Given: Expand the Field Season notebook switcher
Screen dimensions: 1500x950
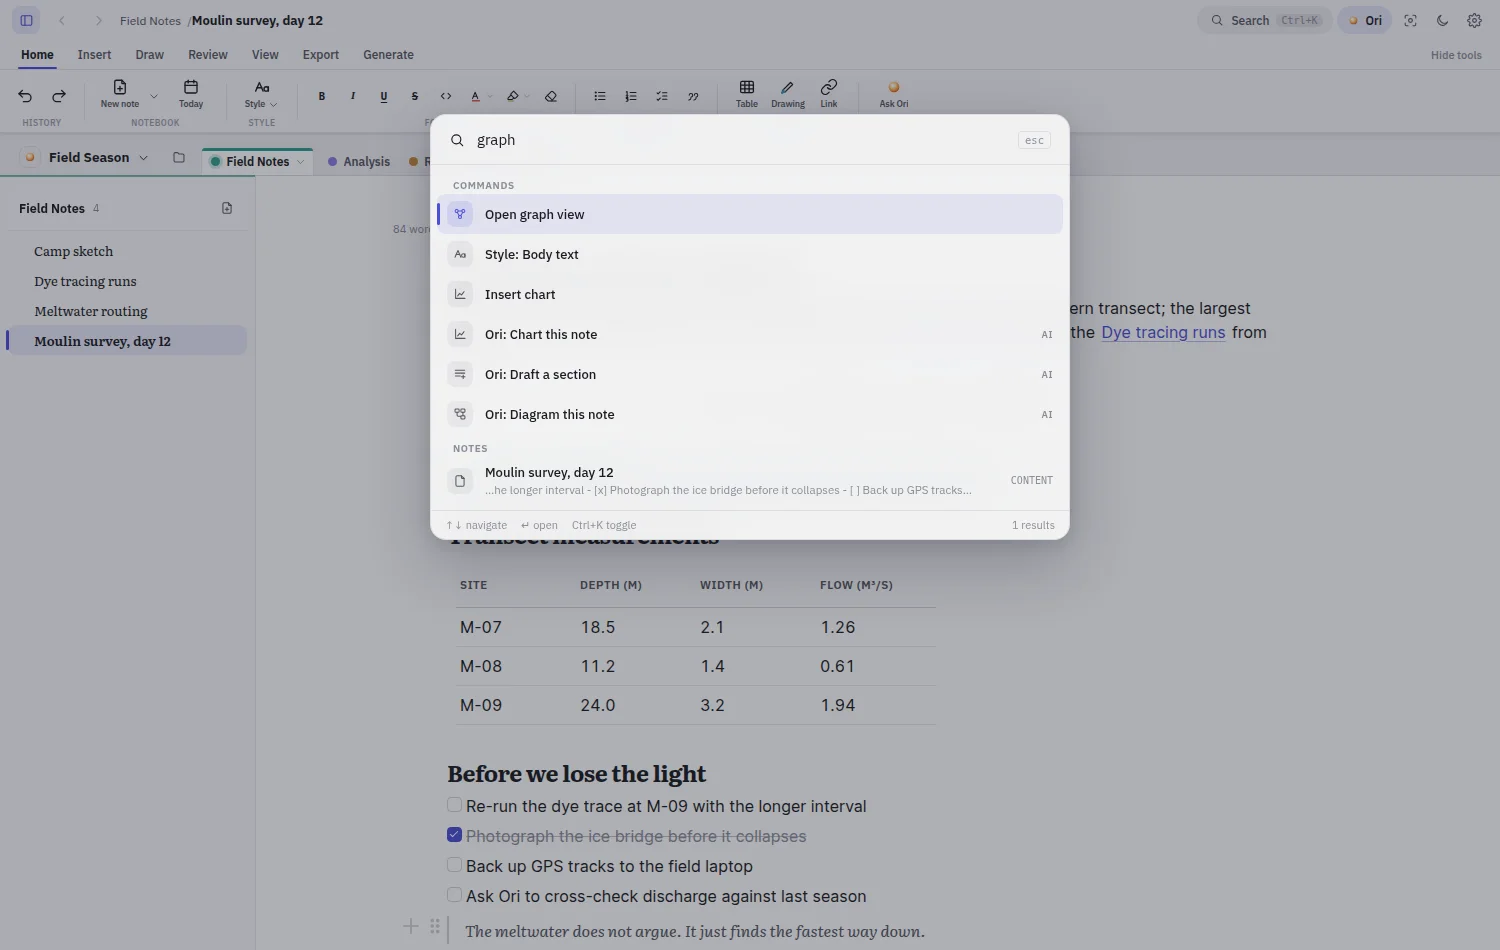Looking at the screenshot, I should (86, 157).
